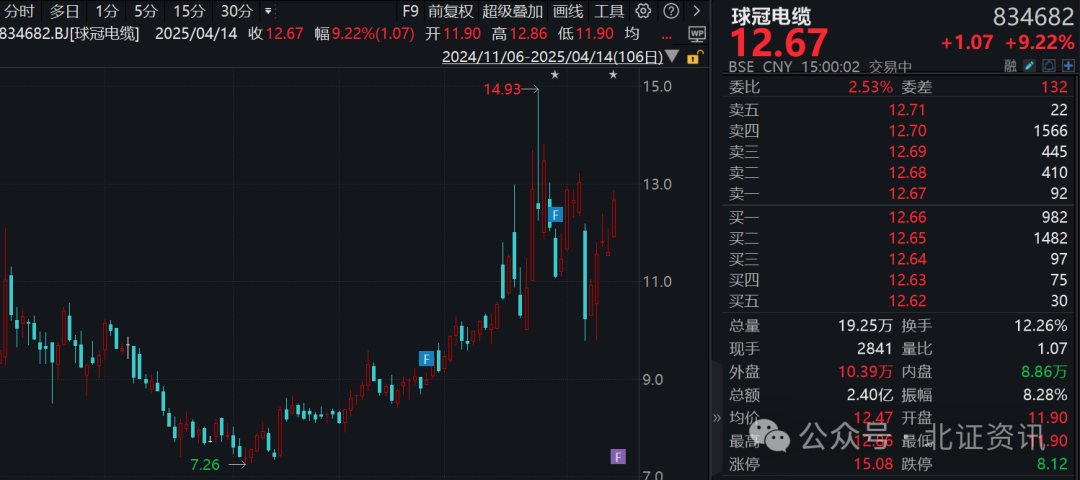Click the 融 margin label

pyautogui.click(x=1010, y=67)
